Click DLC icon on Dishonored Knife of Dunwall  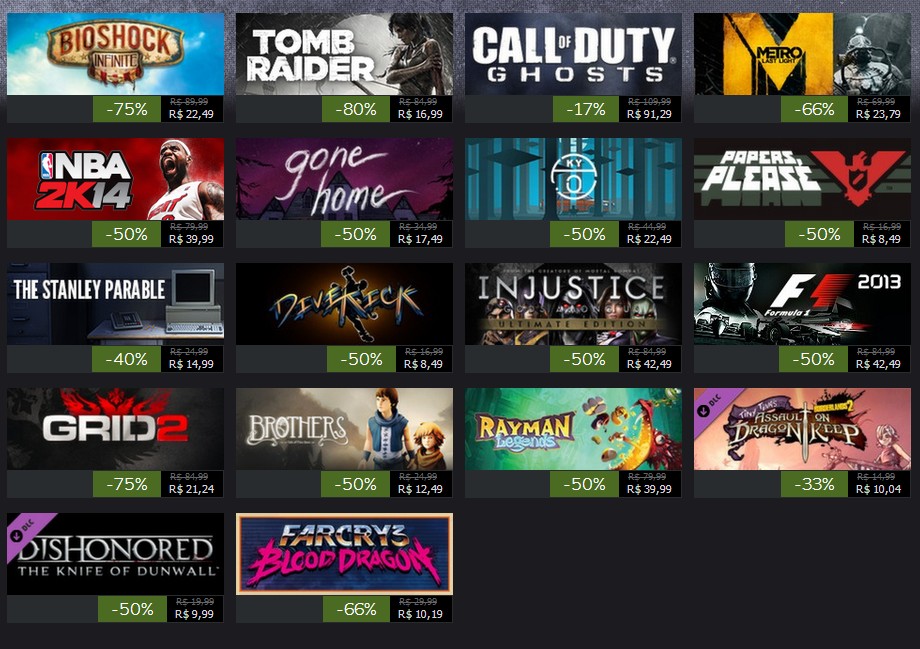coord(22,528)
